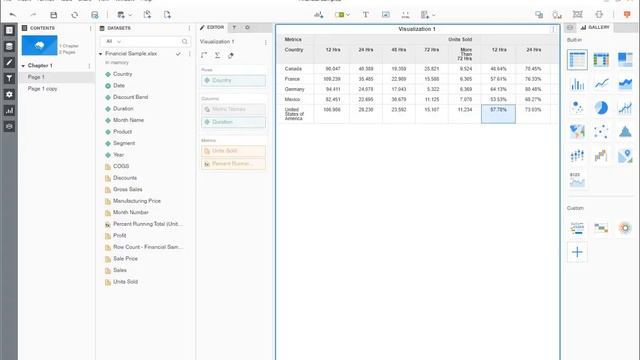Click the Units Sold metric in the dataset list

pos(125,282)
